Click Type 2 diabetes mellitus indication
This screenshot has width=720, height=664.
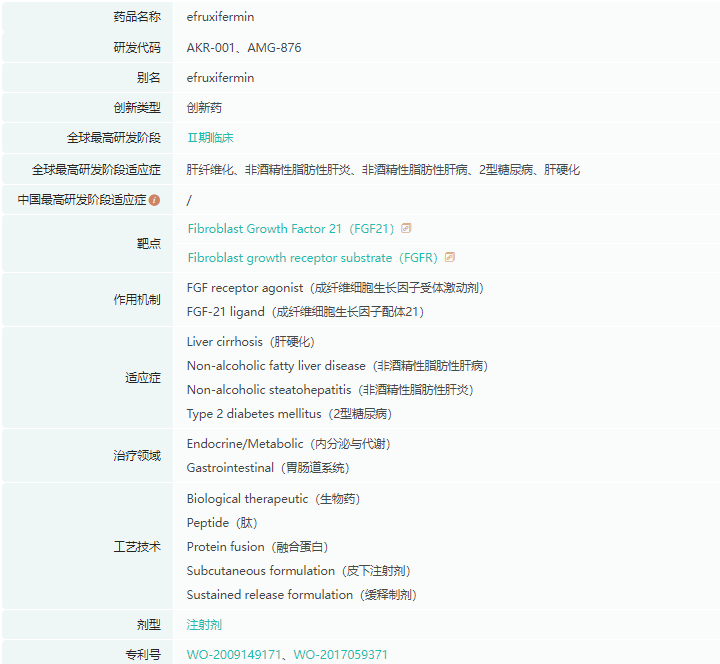pos(289,414)
